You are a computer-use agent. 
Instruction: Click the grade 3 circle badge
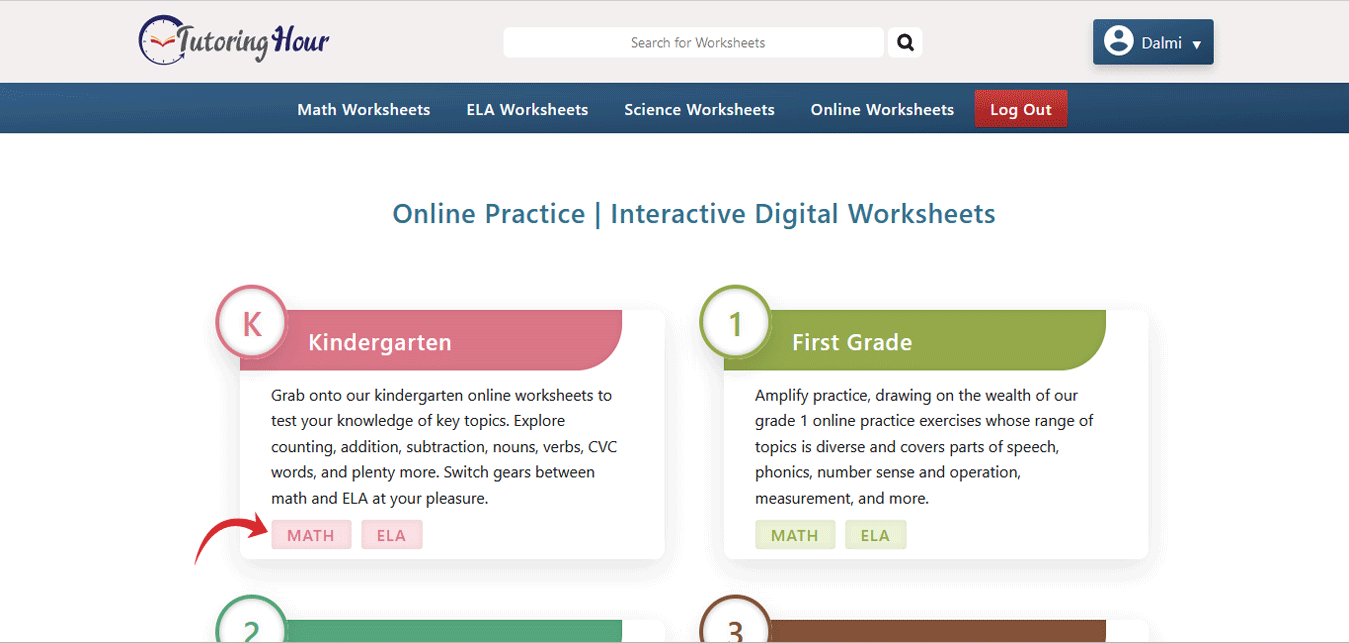(x=736, y=628)
